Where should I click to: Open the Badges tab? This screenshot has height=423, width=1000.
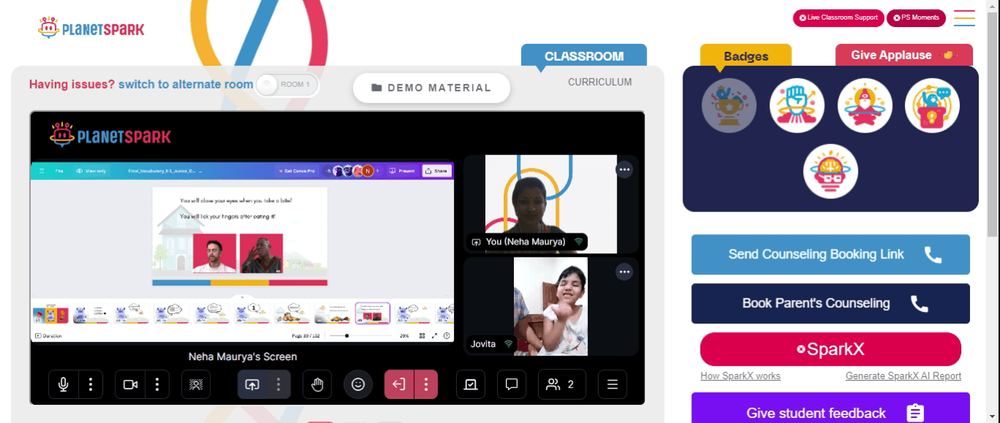[x=746, y=56]
